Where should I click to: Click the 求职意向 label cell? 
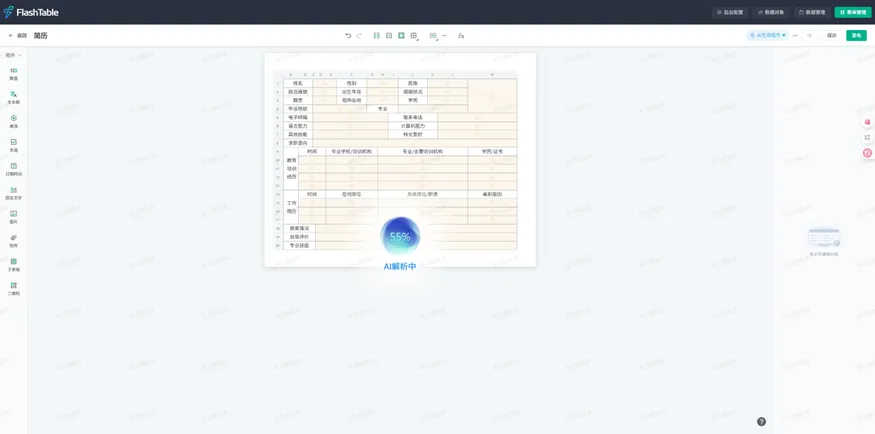(x=298, y=143)
